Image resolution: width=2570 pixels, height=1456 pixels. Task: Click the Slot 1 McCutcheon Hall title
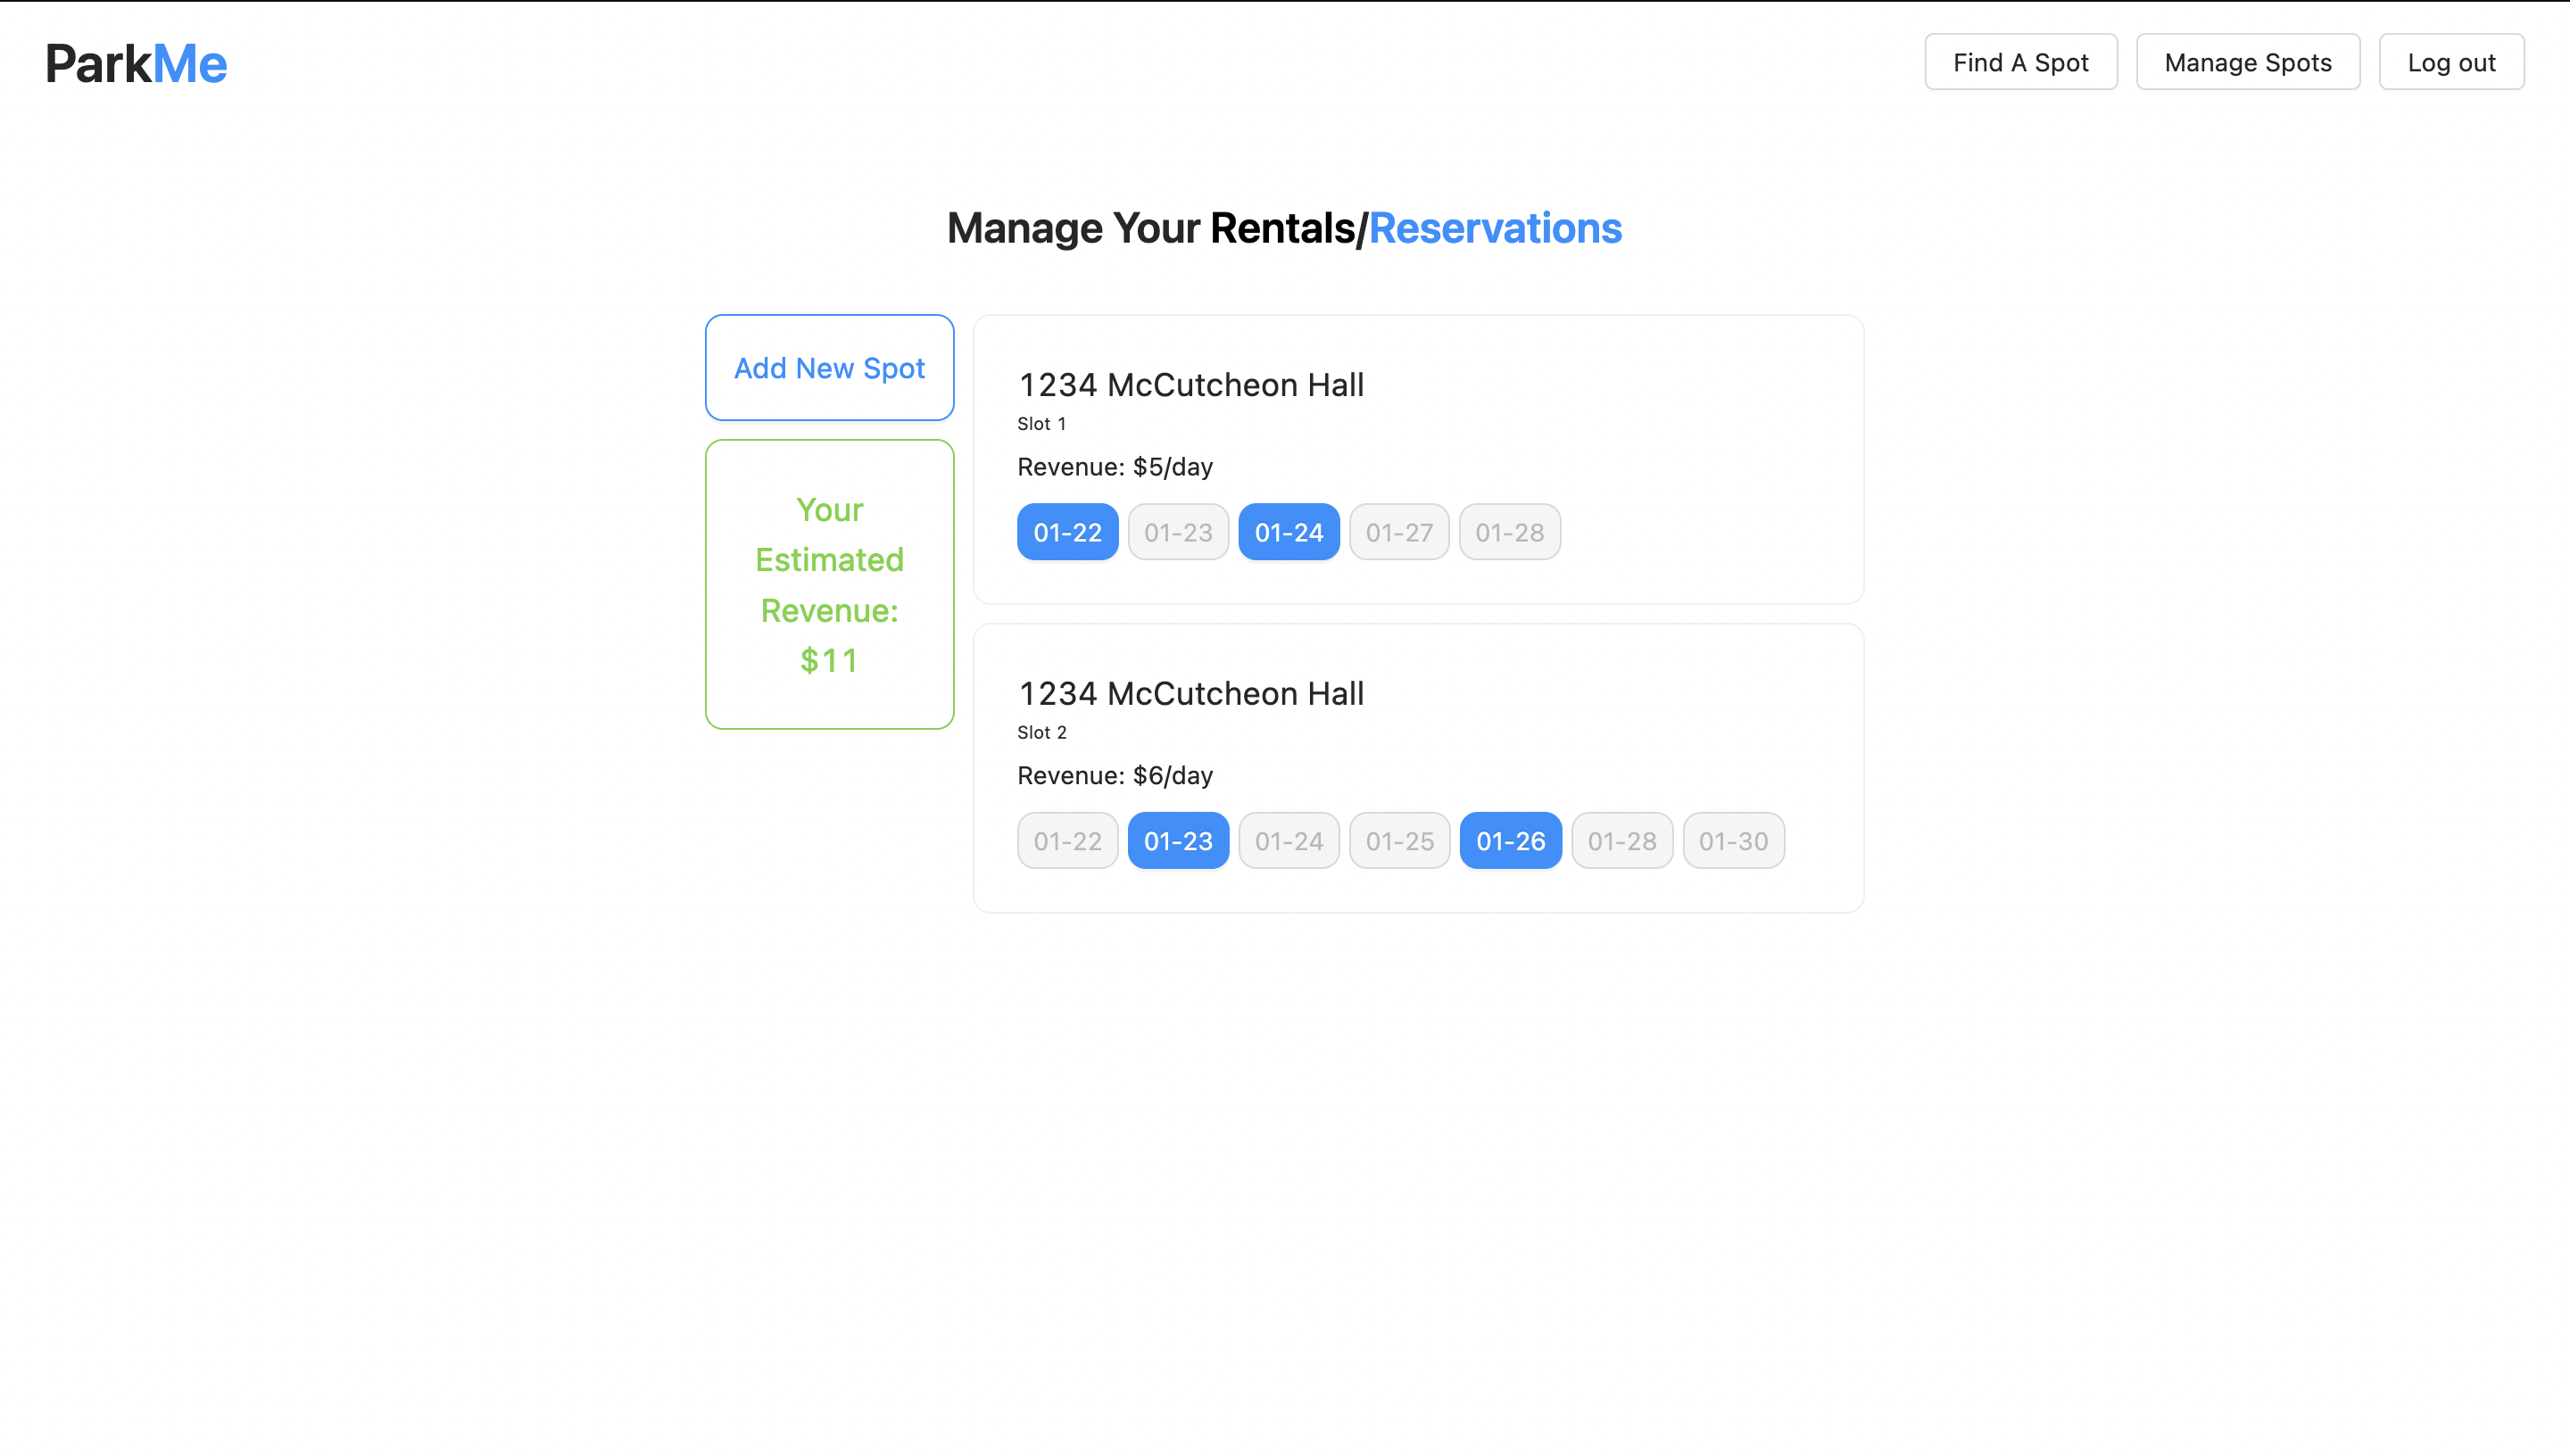[1190, 385]
